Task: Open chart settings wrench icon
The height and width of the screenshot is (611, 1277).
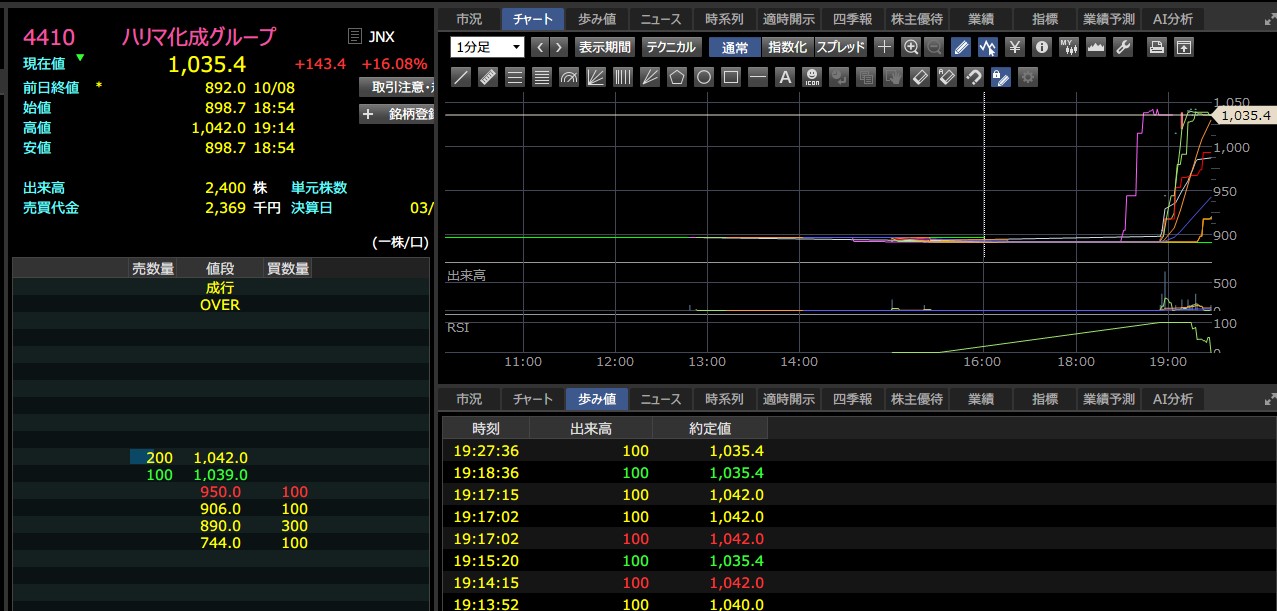Action: [1122, 47]
